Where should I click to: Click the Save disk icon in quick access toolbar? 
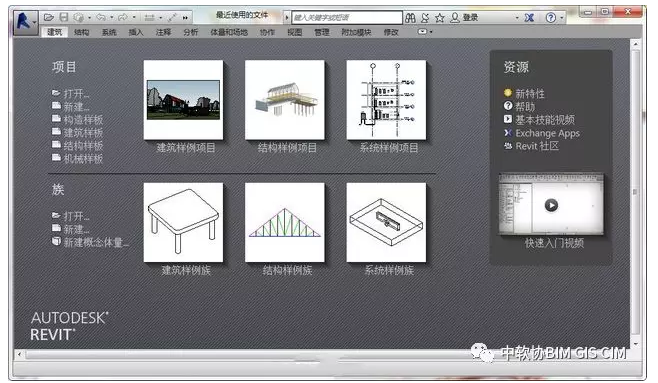pyautogui.click(x=64, y=17)
